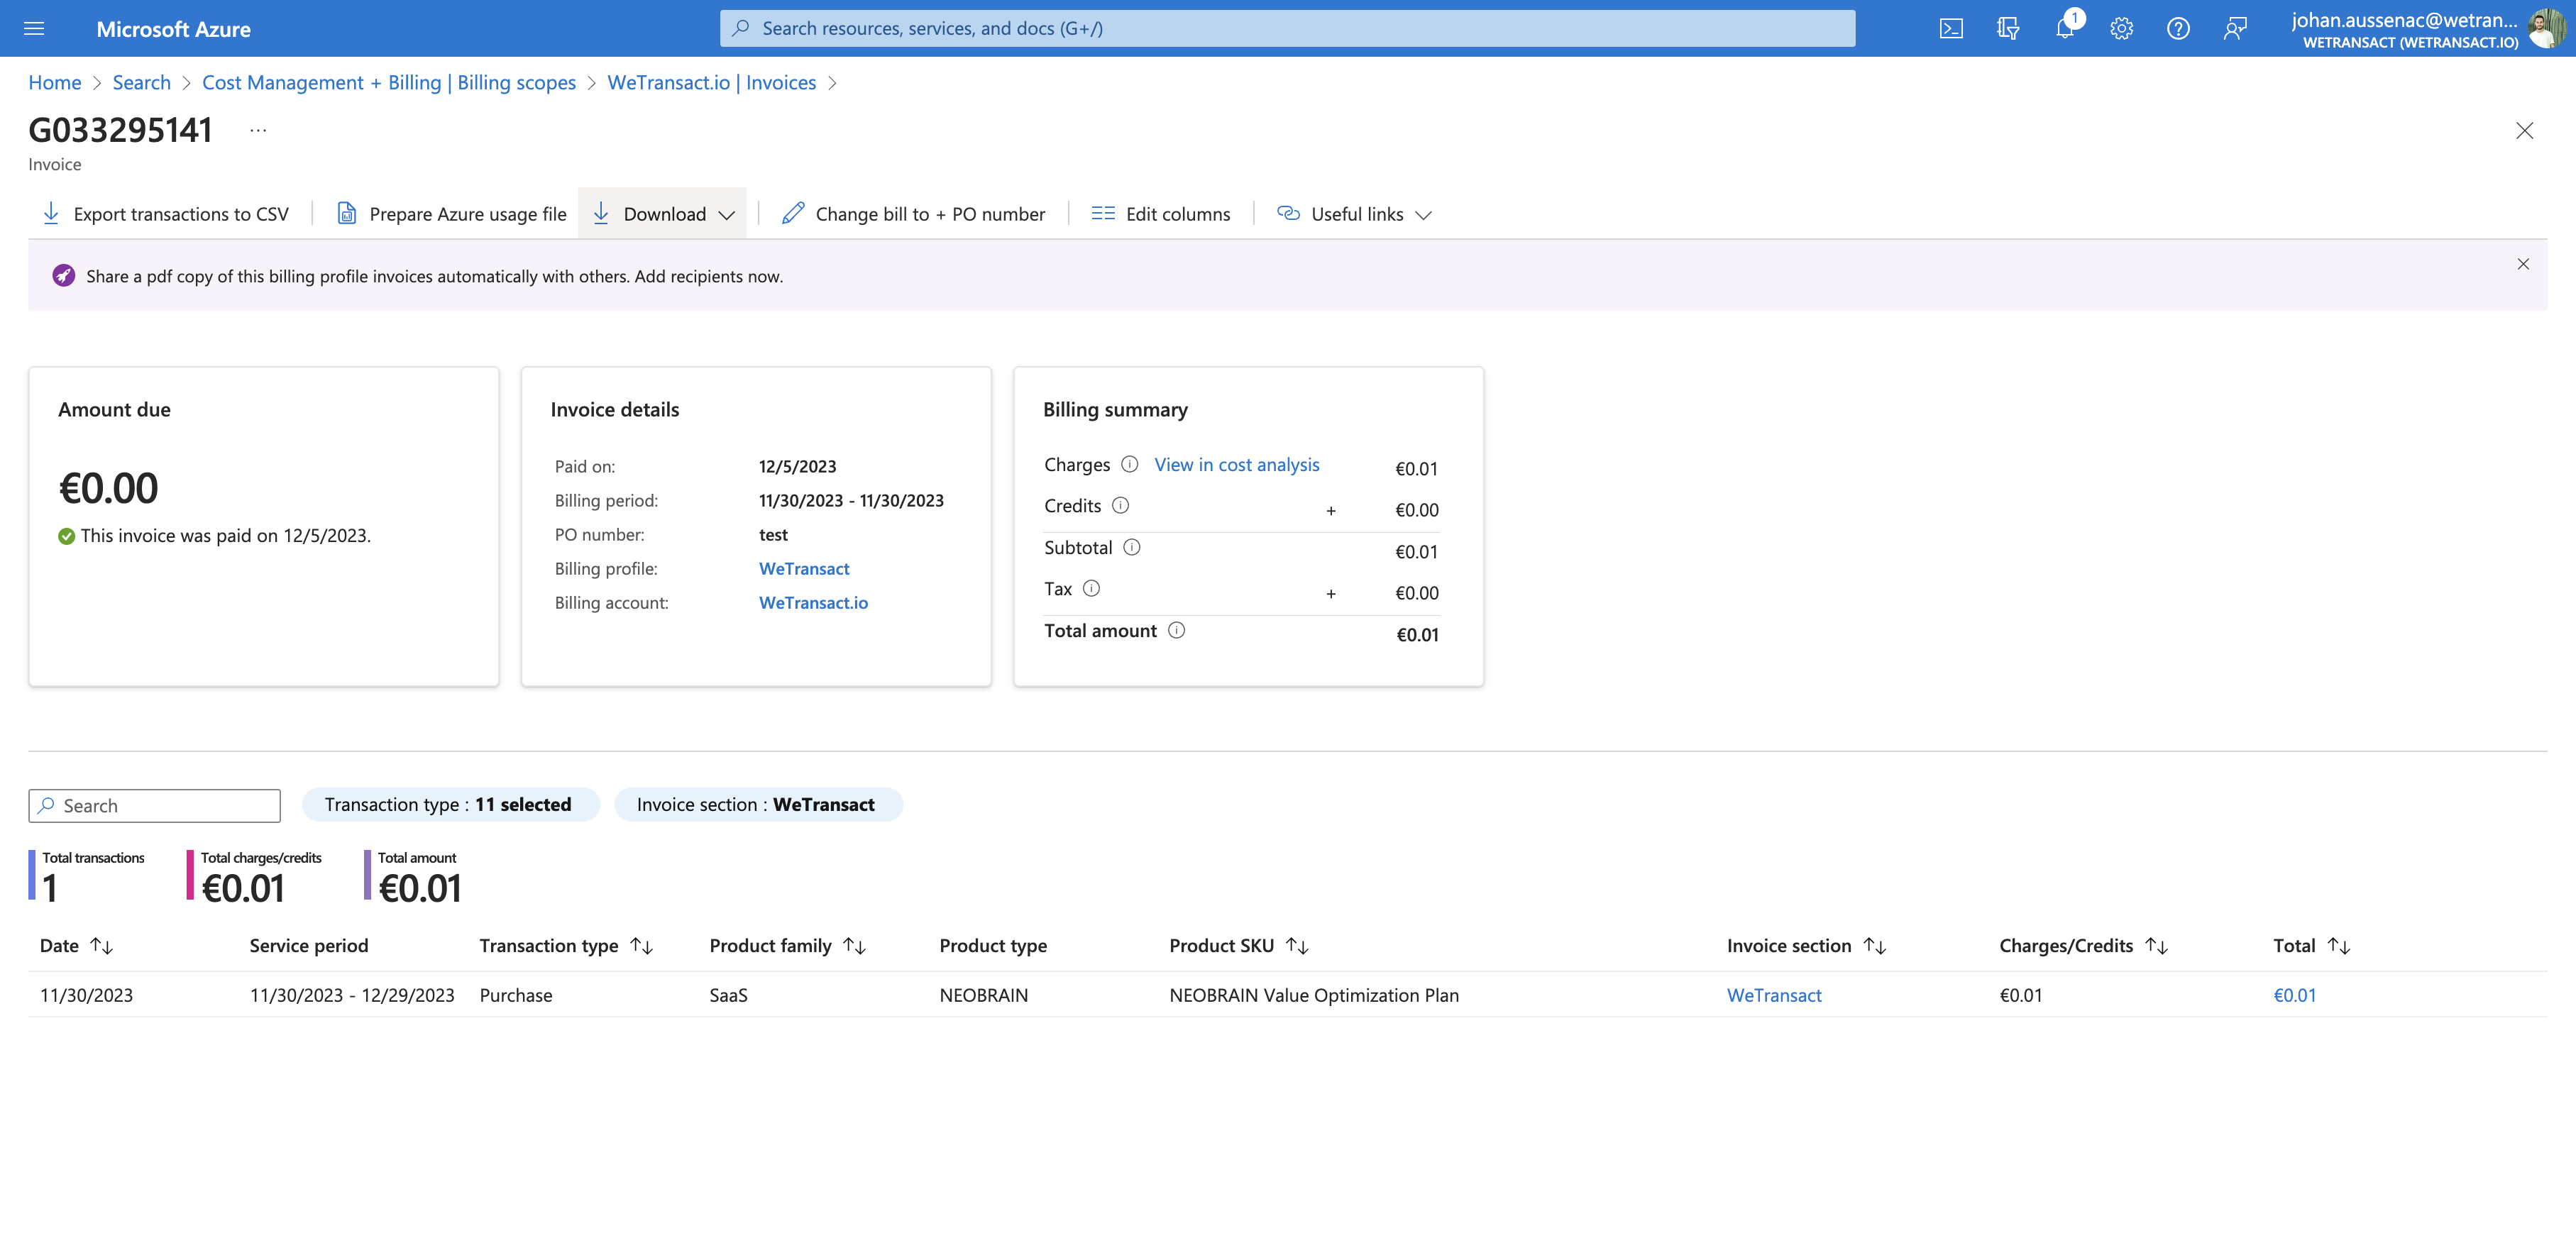Open portal settings gear

(x=2121, y=28)
